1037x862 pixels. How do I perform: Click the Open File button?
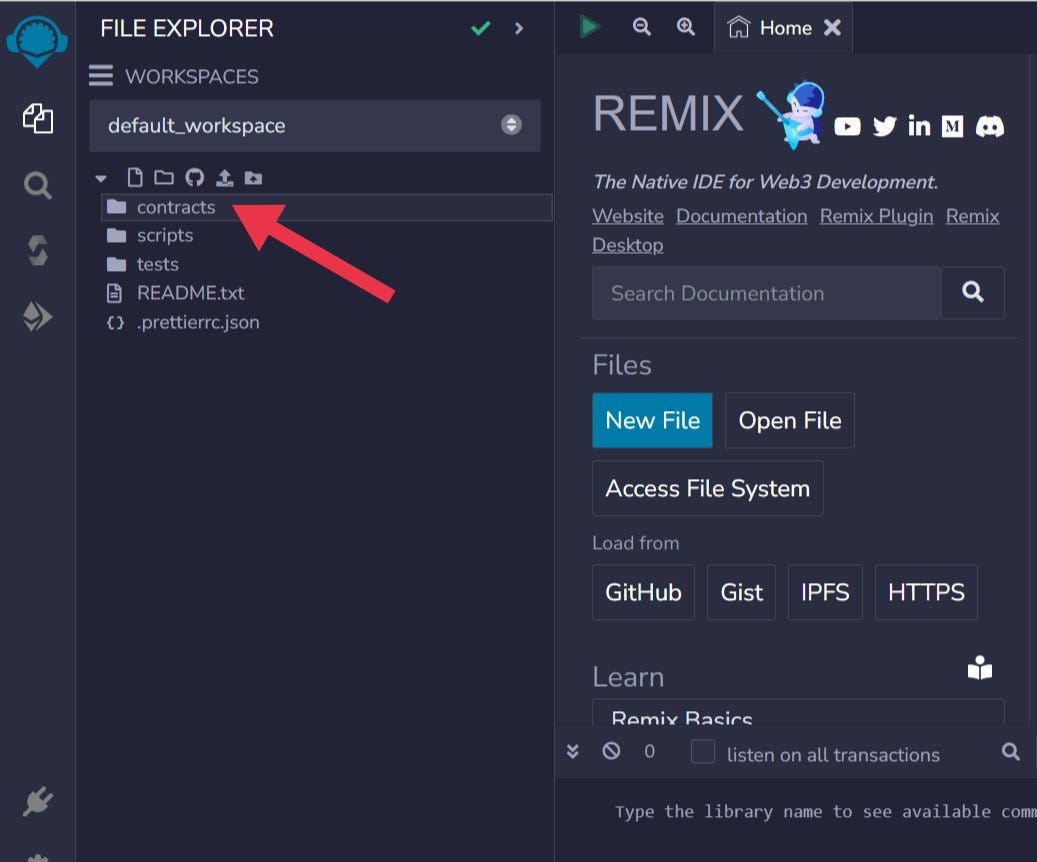pyautogui.click(x=790, y=420)
